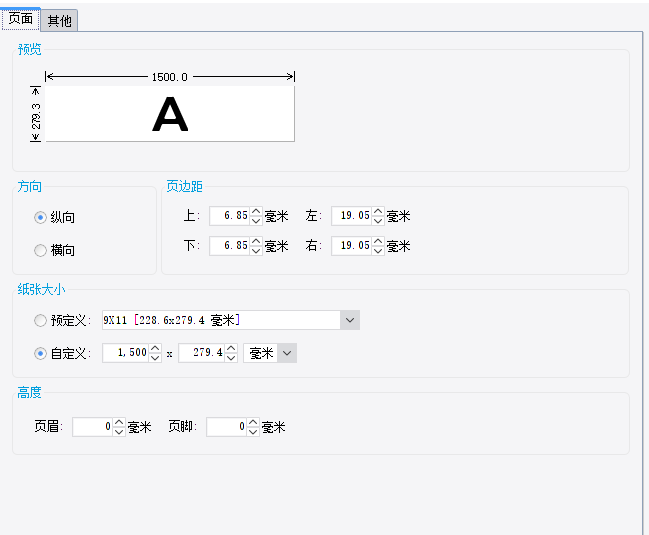Screen dimensions: 649x535
Task: Increase the header (页眉) height
Action: click(119, 422)
